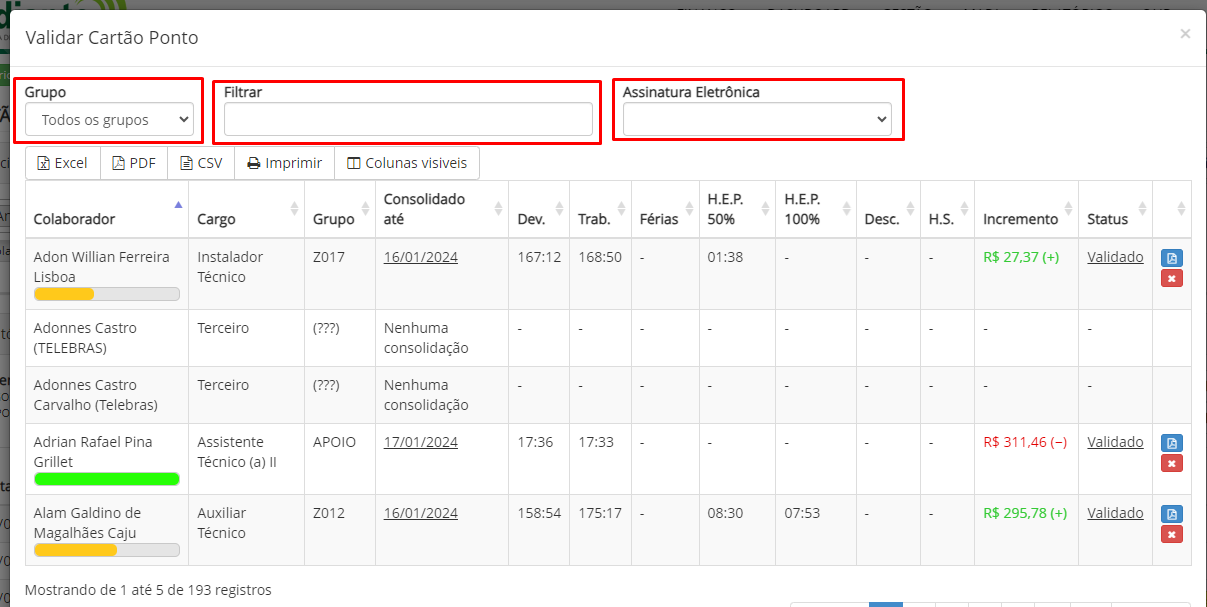
Task: Click Validado status for Alam Galdino
Action: [1115, 513]
